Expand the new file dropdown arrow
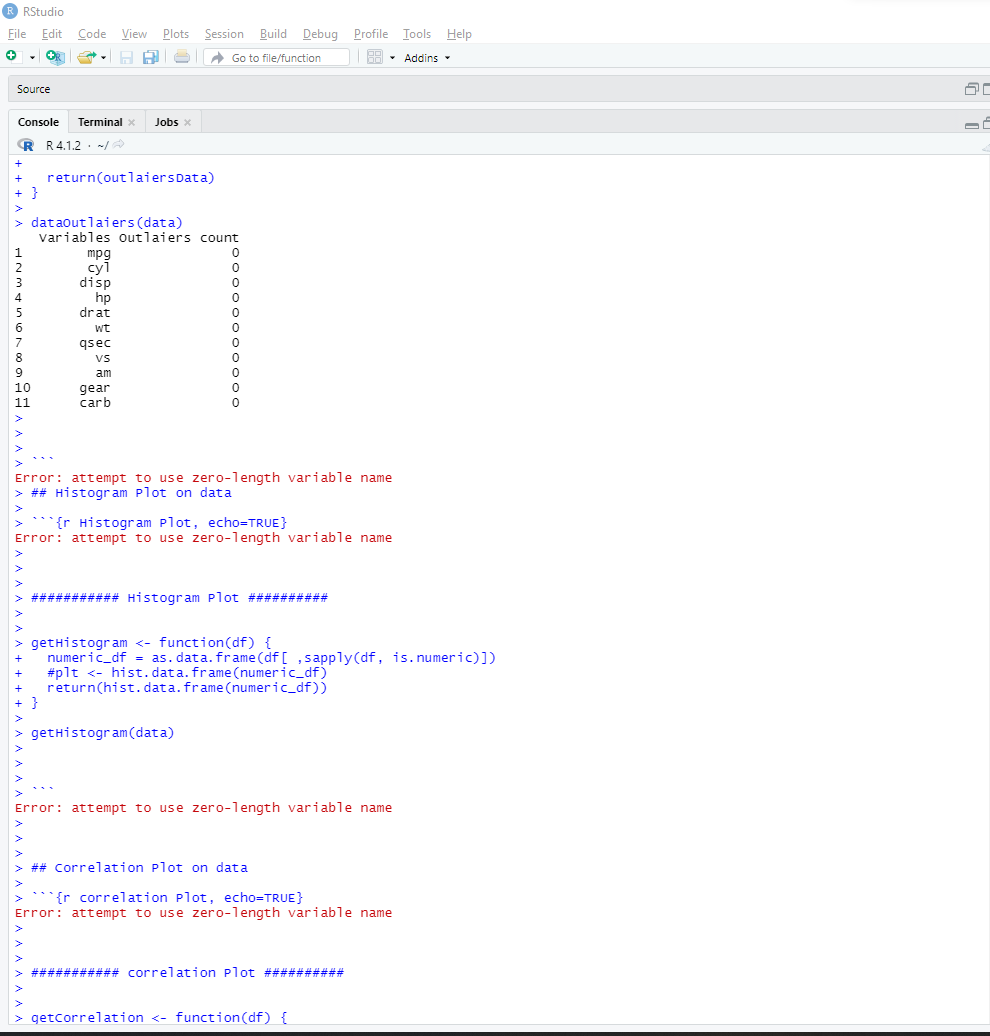 point(30,57)
